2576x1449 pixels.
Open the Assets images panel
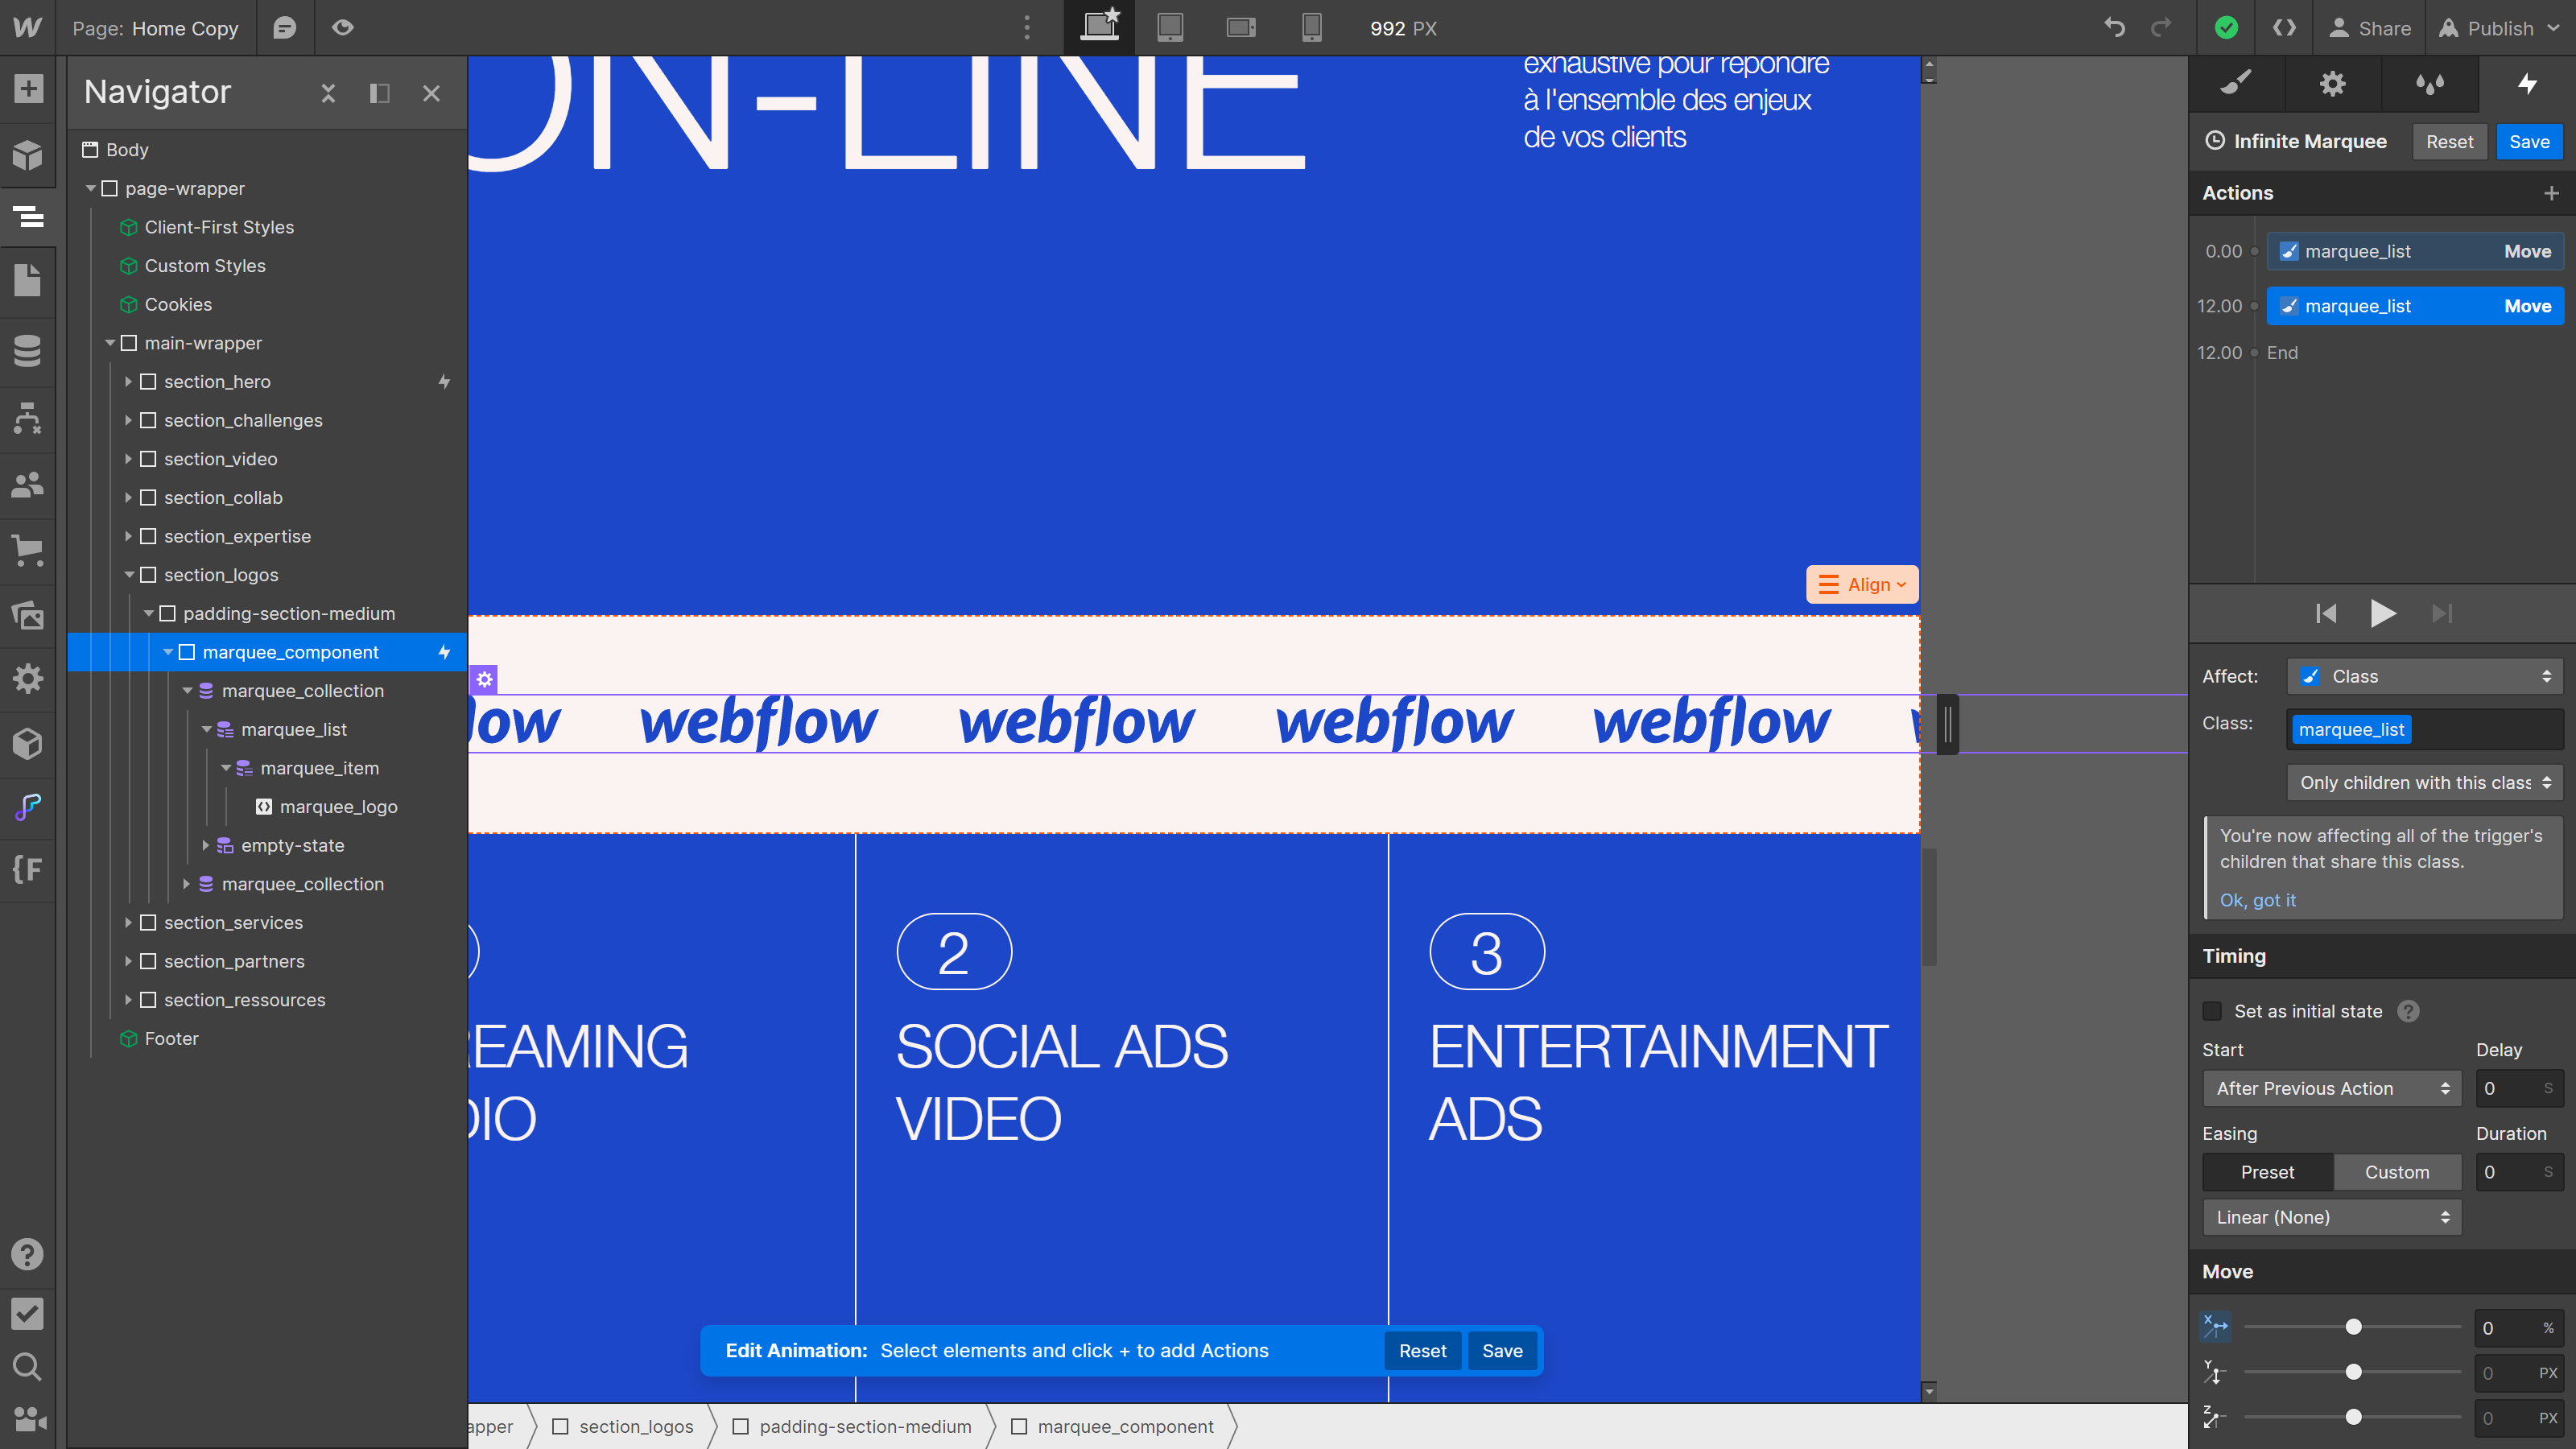[x=28, y=615]
